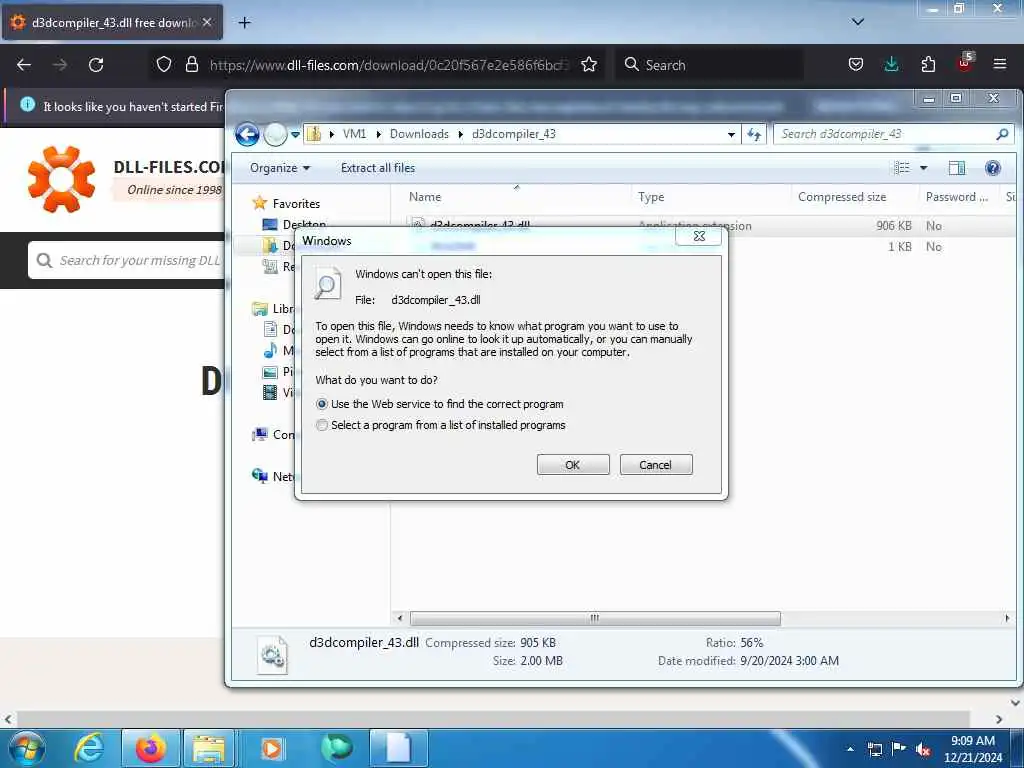Click Search for your missing DLL field
The image size is (1024, 768).
[127, 261]
